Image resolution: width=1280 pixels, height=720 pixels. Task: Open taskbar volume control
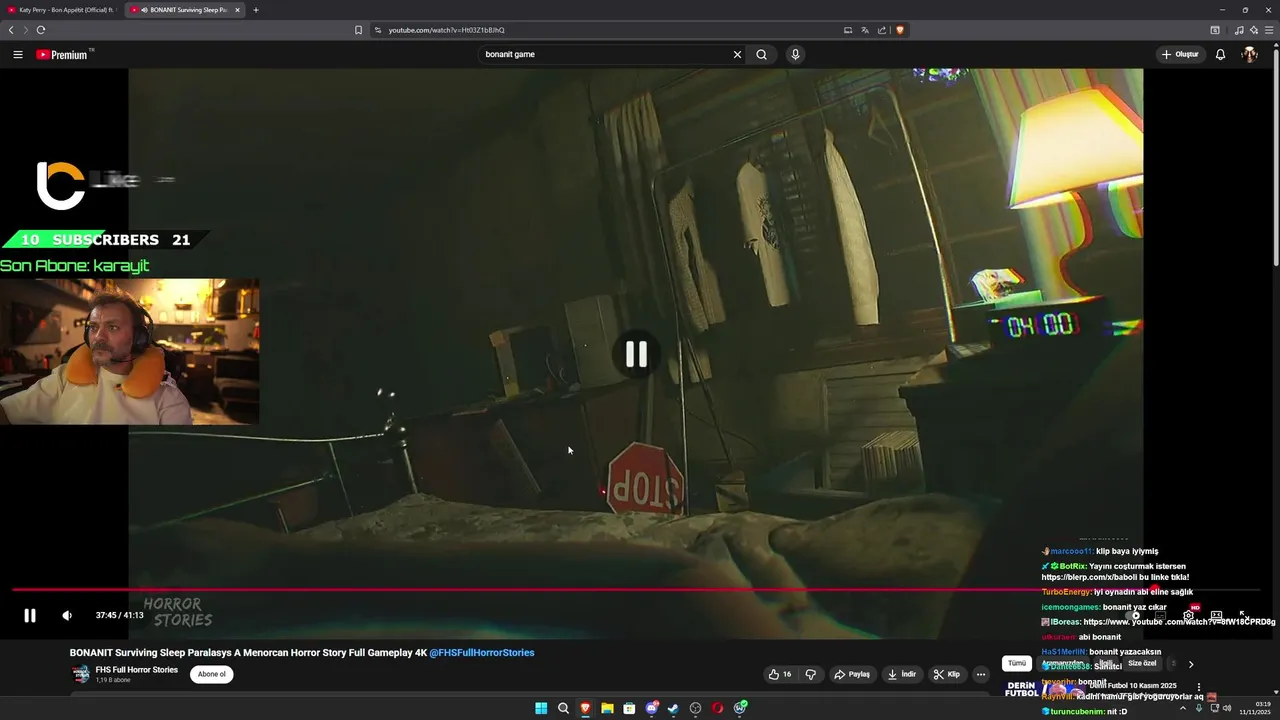pos(1227,708)
